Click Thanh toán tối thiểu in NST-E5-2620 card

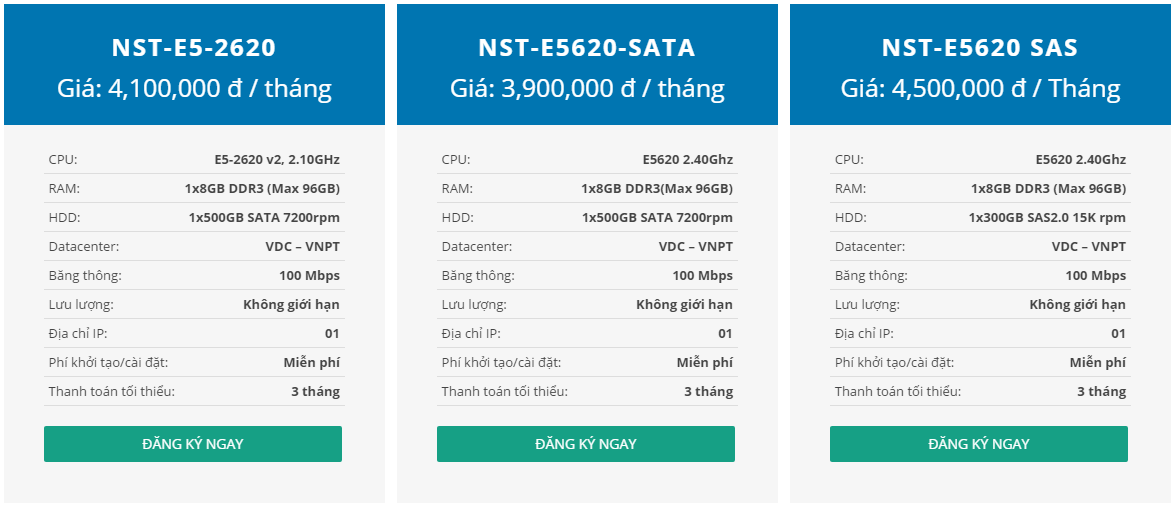coord(112,392)
